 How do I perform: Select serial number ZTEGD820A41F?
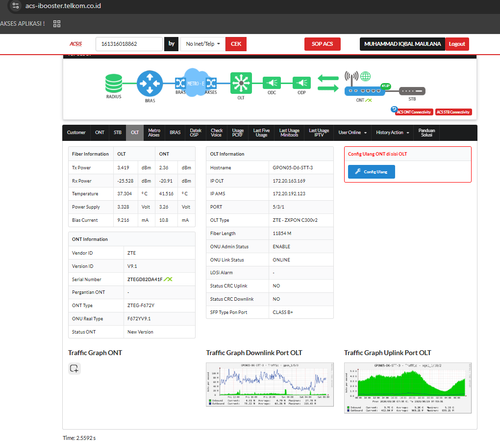click(x=145, y=279)
